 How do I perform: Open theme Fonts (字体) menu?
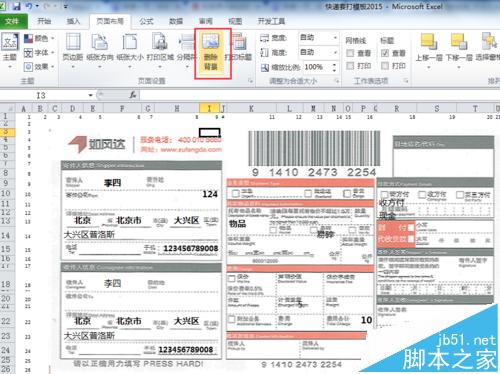[x=40, y=53]
